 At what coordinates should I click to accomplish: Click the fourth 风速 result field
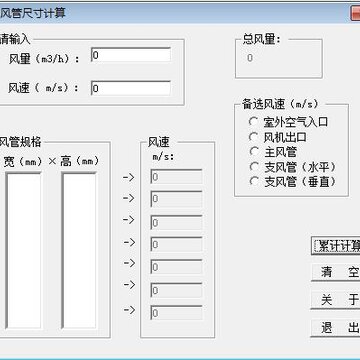(x=177, y=245)
